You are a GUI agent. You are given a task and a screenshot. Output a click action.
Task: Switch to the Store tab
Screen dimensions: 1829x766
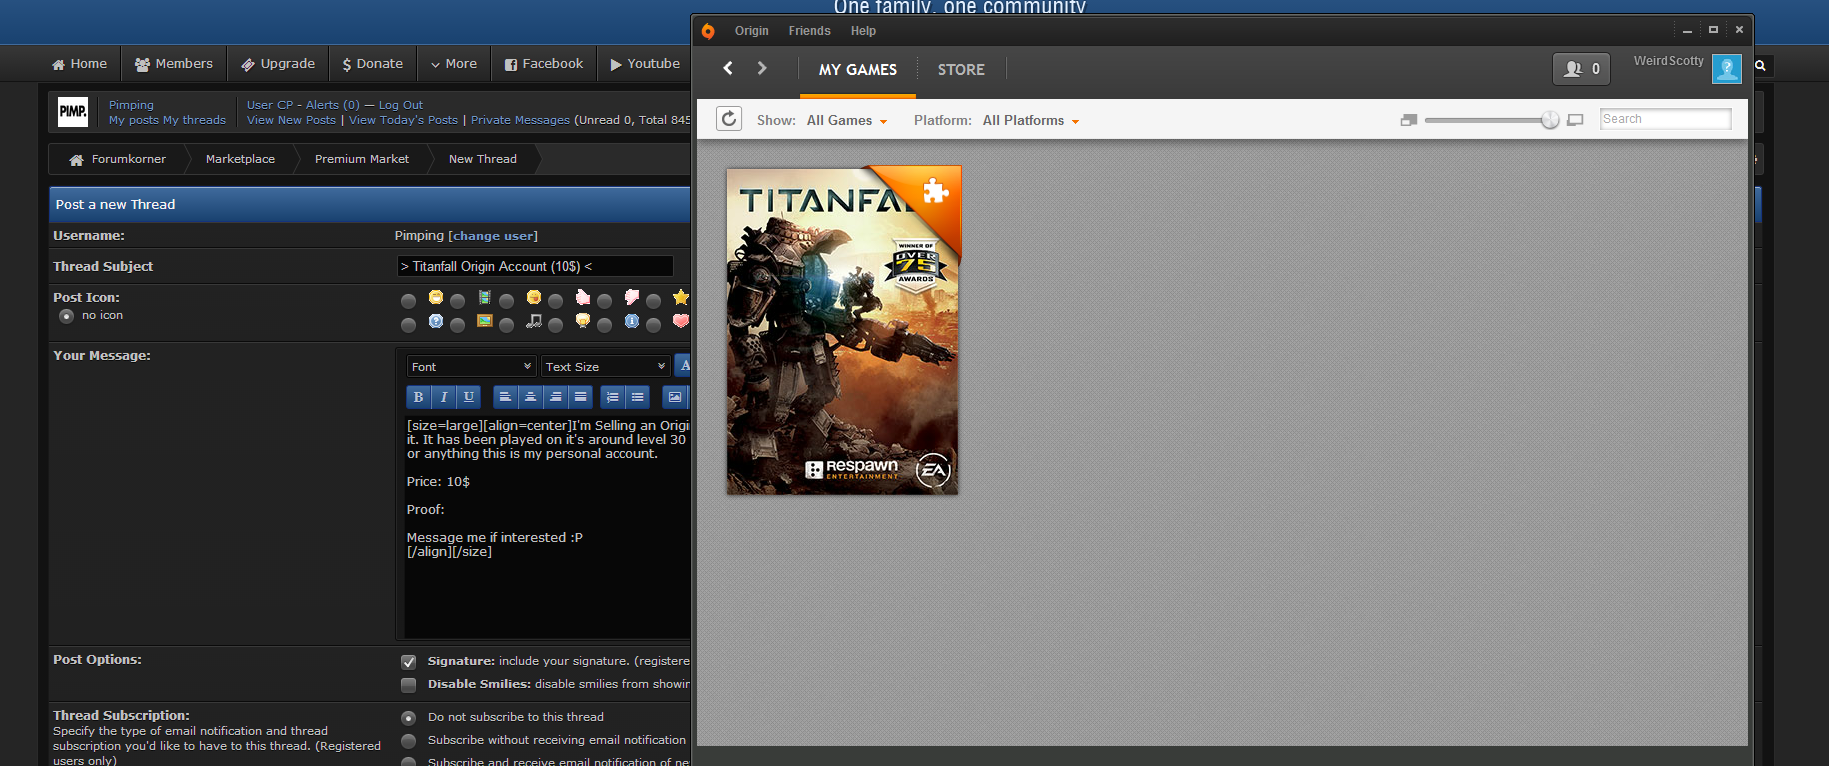click(x=961, y=69)
